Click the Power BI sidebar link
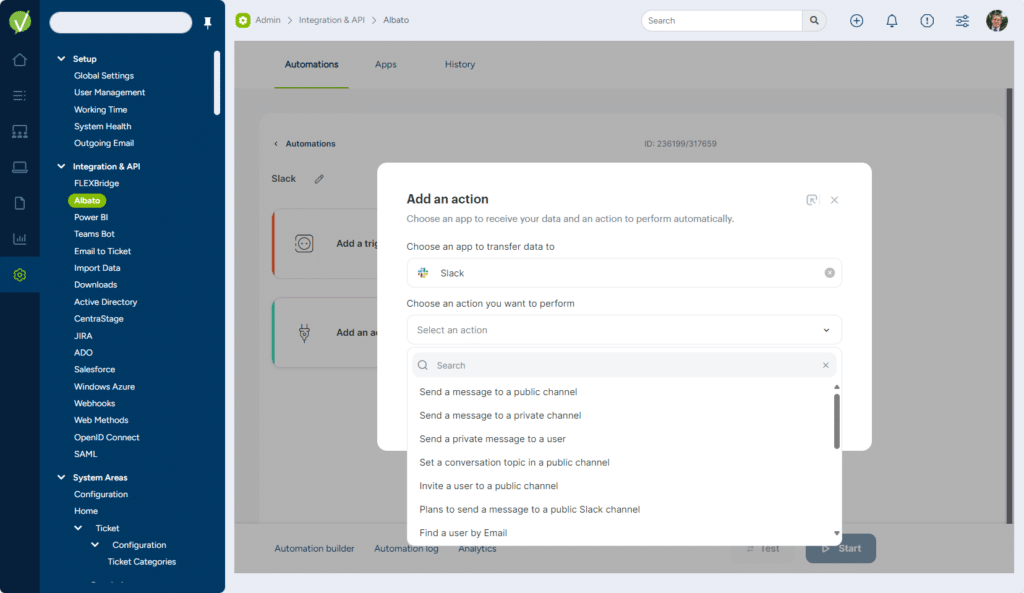1024x593 pixels. [x=91, y=217]
